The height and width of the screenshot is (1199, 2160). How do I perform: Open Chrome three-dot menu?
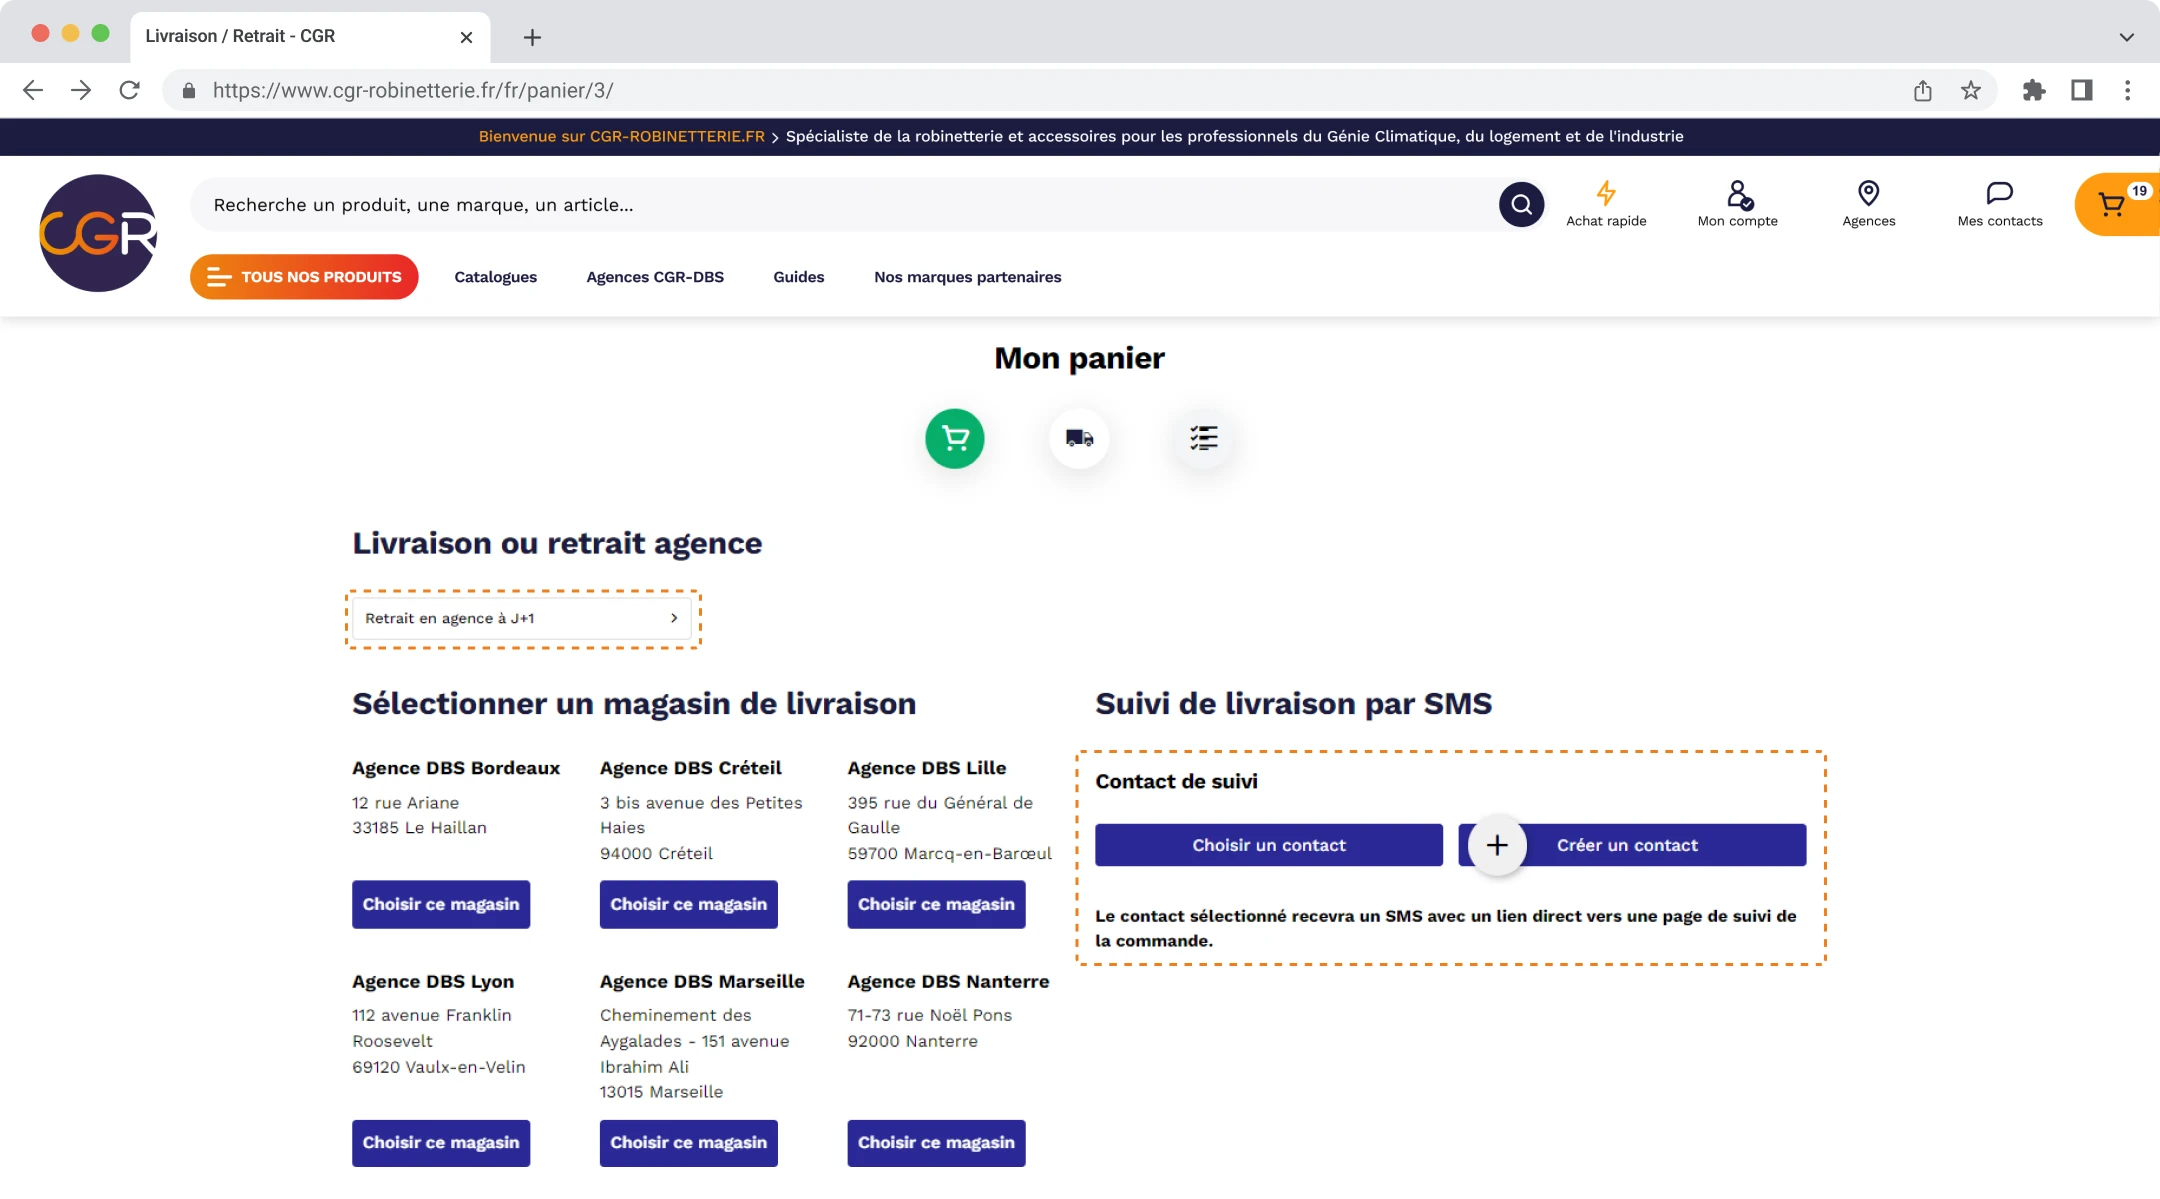tap(2128, 90)
